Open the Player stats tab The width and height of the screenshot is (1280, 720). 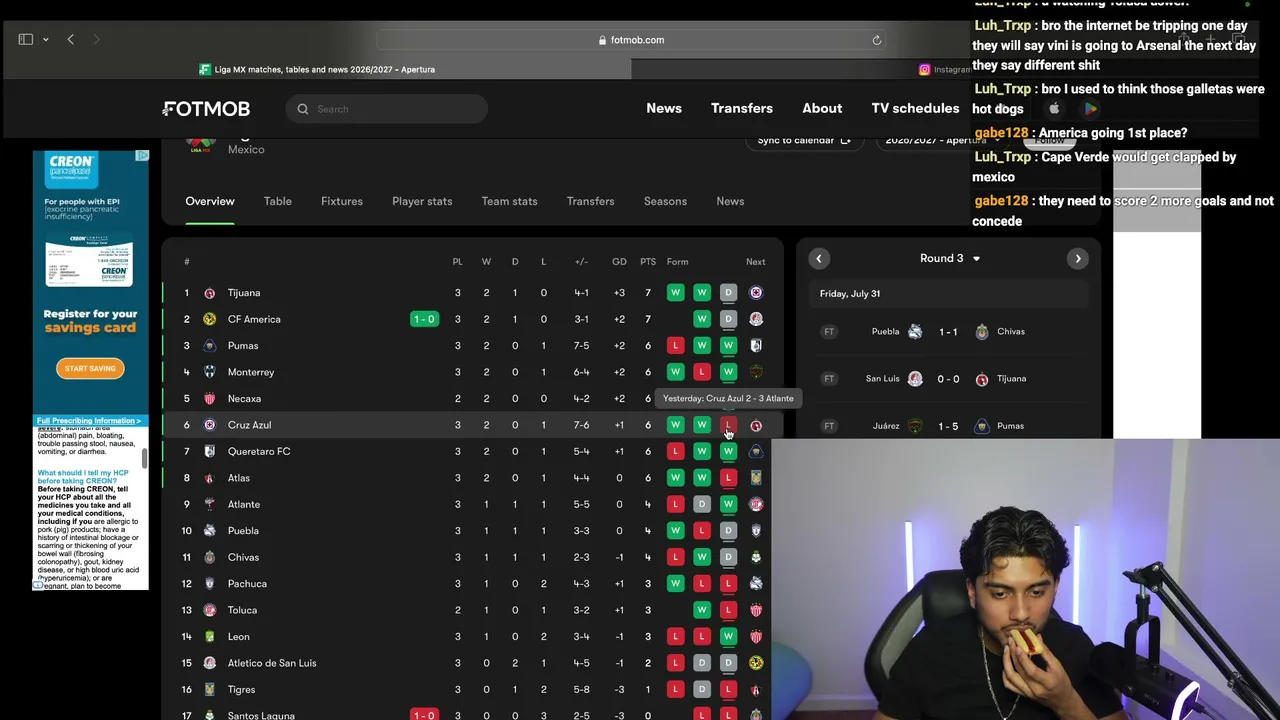(x=422, y=201)
